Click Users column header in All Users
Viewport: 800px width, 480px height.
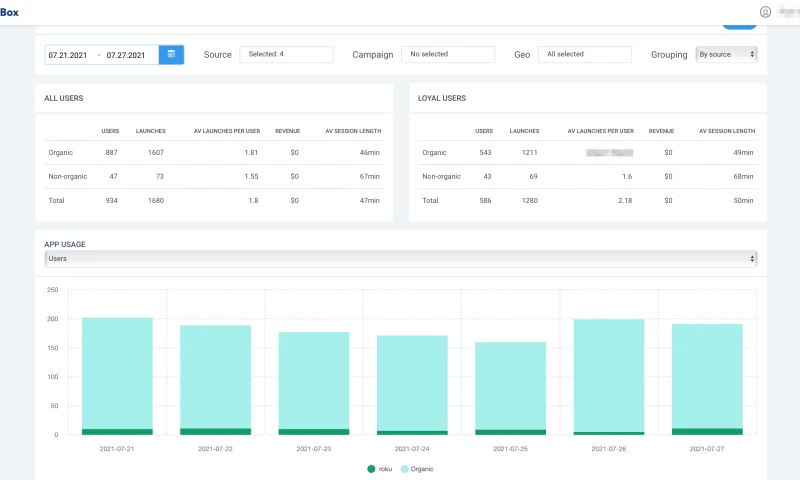point(110,131)
